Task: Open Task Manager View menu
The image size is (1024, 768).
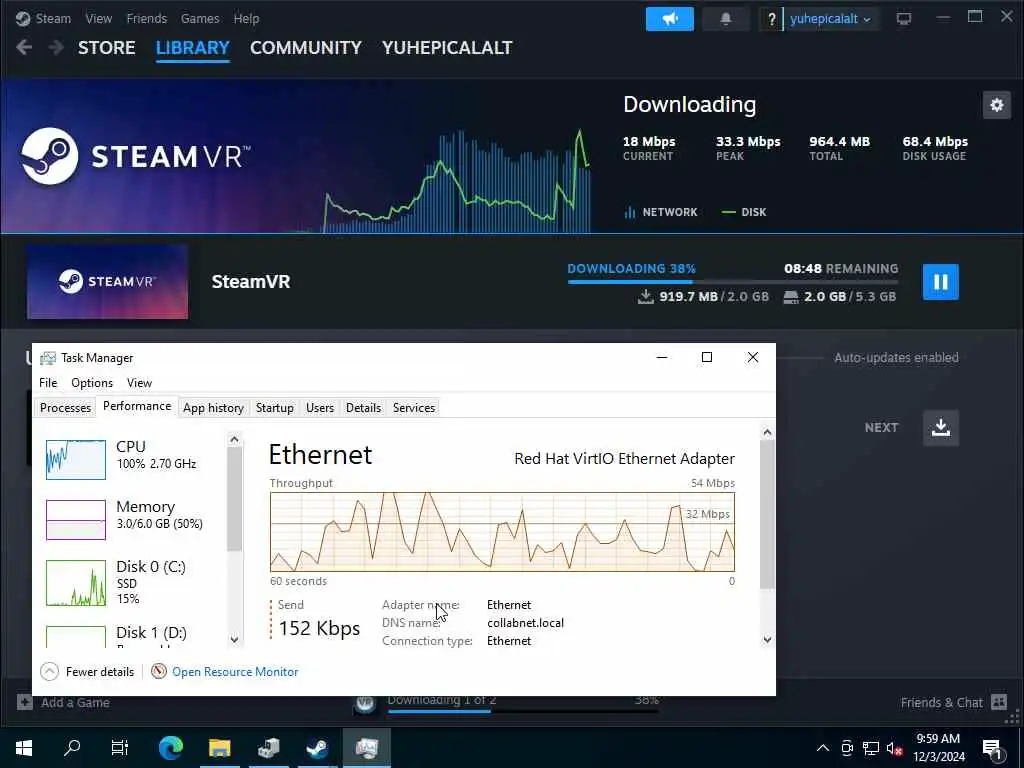Action: 139,383
